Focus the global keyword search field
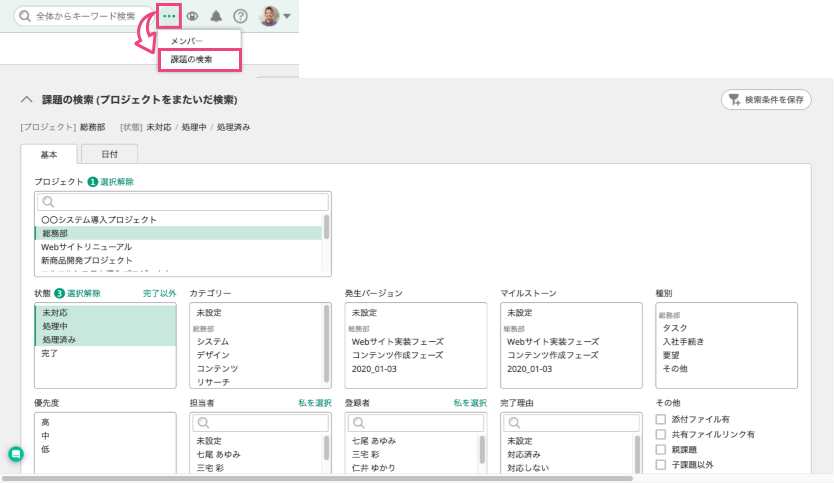The width and height of the screenshot is (834, 483). tap(84, 16)
